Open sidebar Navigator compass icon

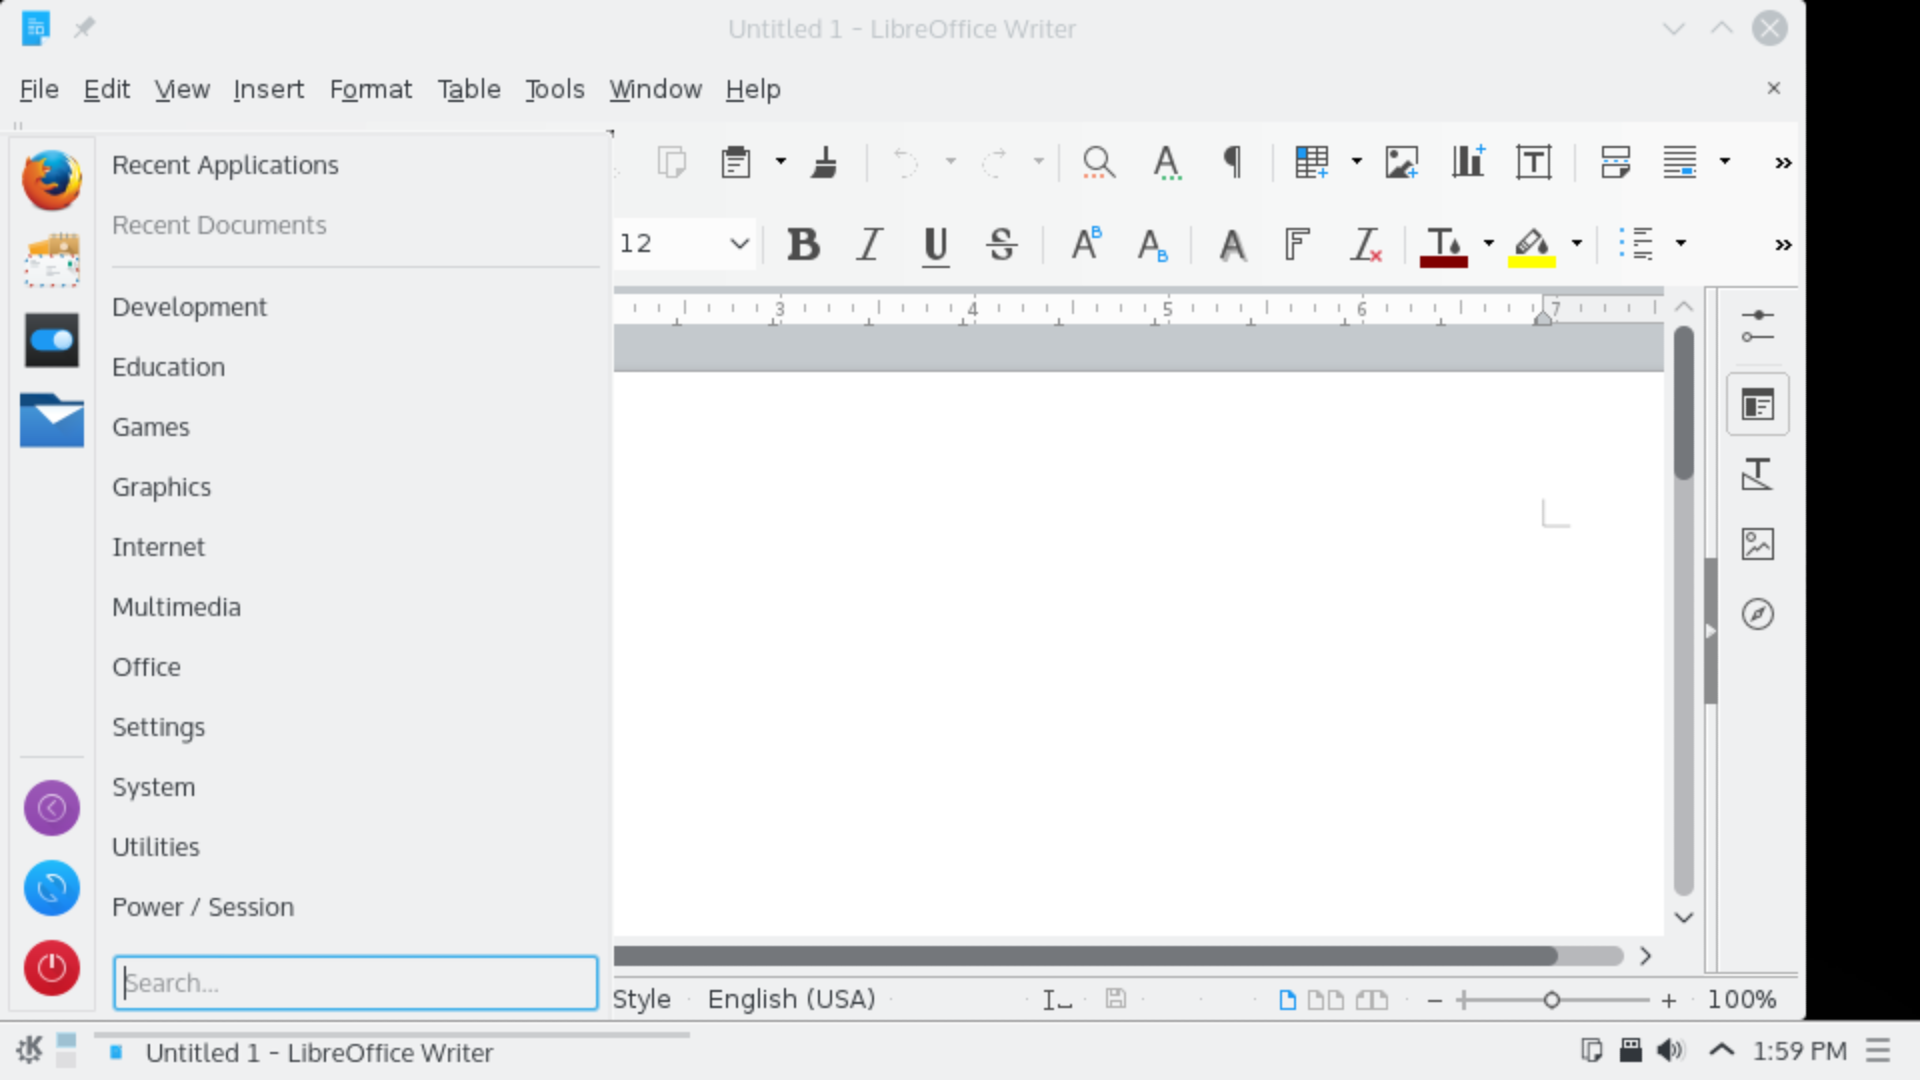click(x=1757, y=614)
